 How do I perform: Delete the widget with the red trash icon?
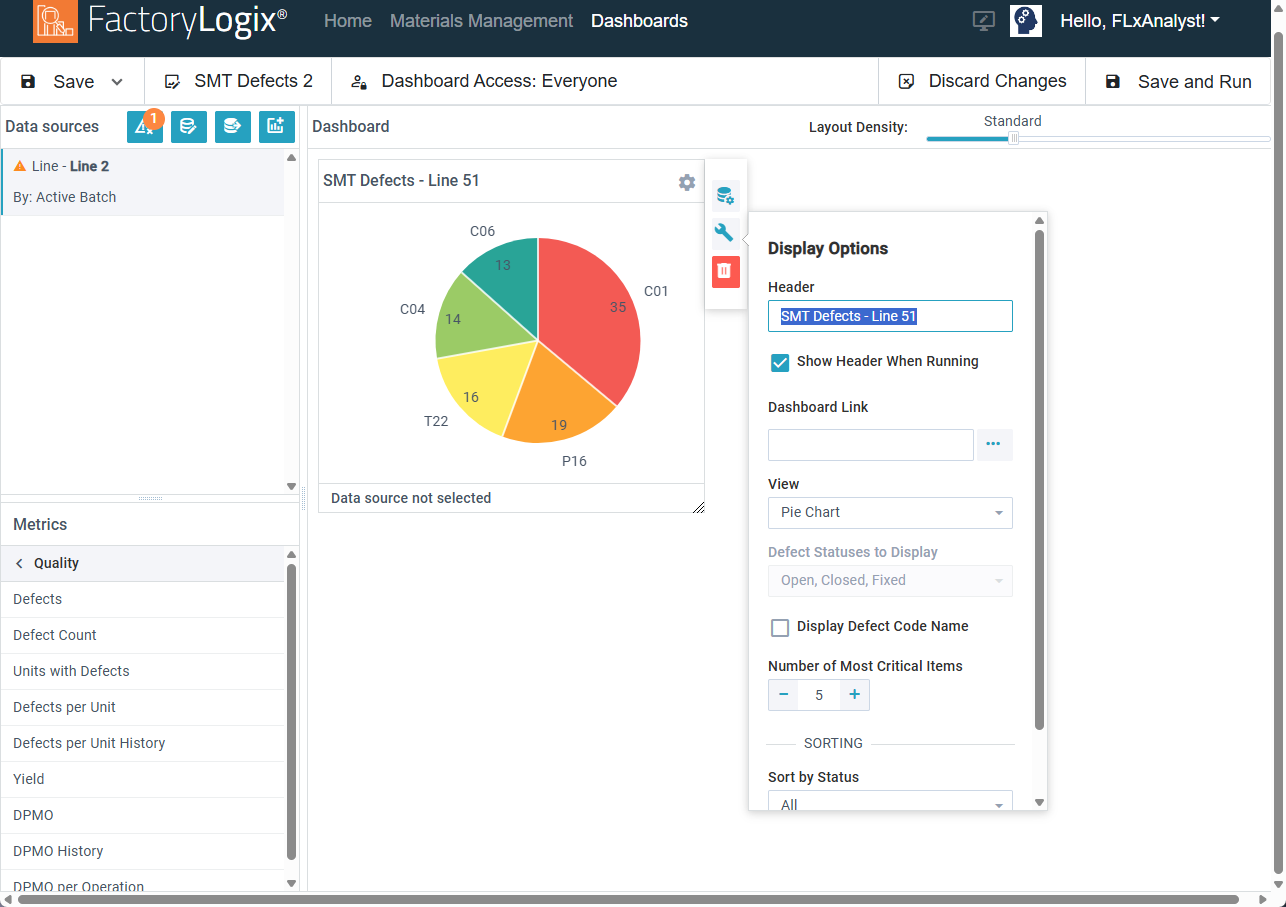pos(725,271)
